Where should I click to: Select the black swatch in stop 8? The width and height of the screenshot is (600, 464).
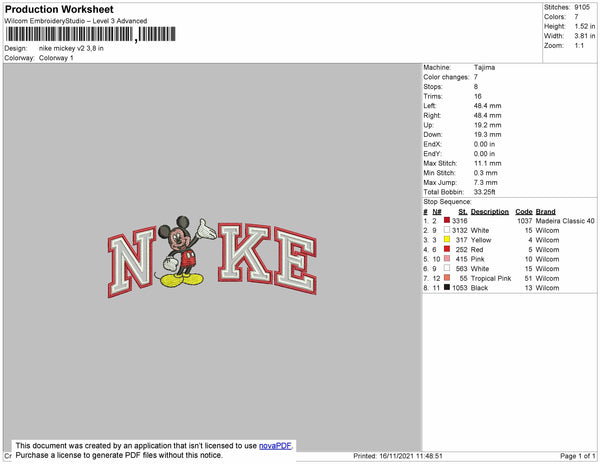coord(447,287)
